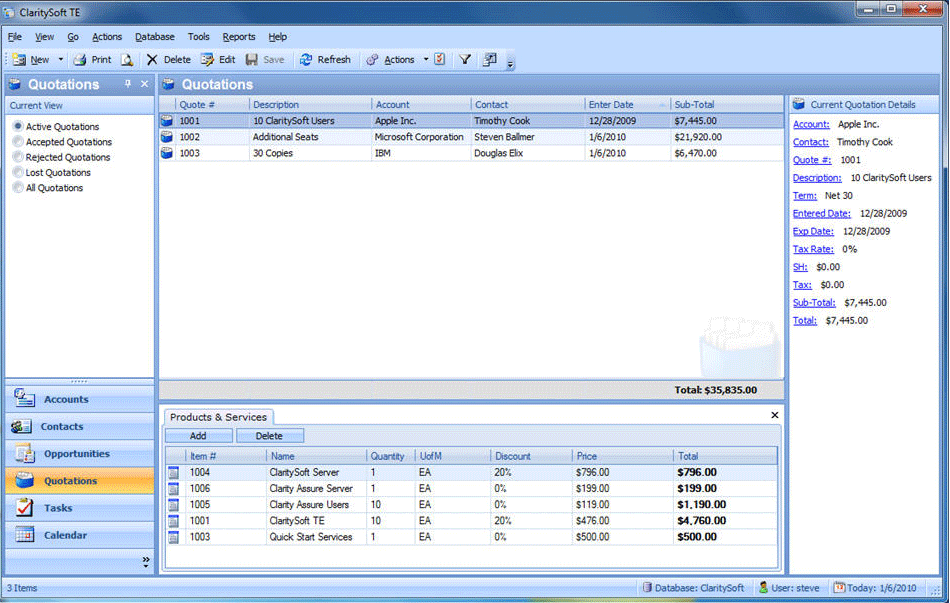Viewport: 950px width, 603px height.
Task: Select Rejected Quotations radio button
Action: pyautogui.click(x=18, y=157)
